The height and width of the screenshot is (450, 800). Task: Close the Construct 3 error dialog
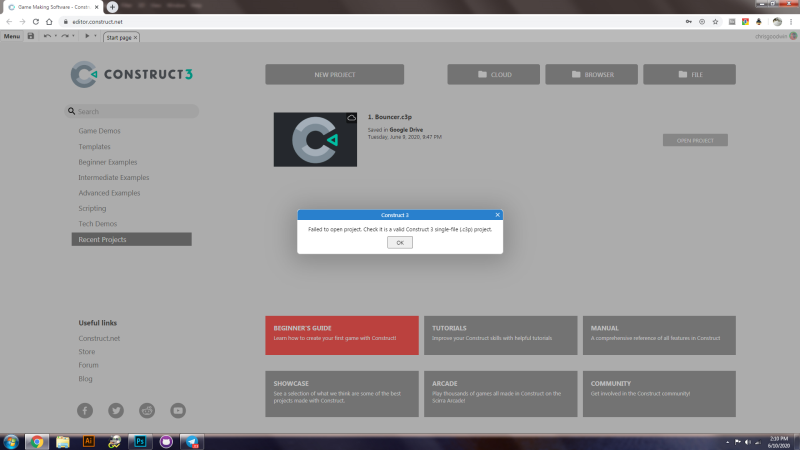point(497,215)
